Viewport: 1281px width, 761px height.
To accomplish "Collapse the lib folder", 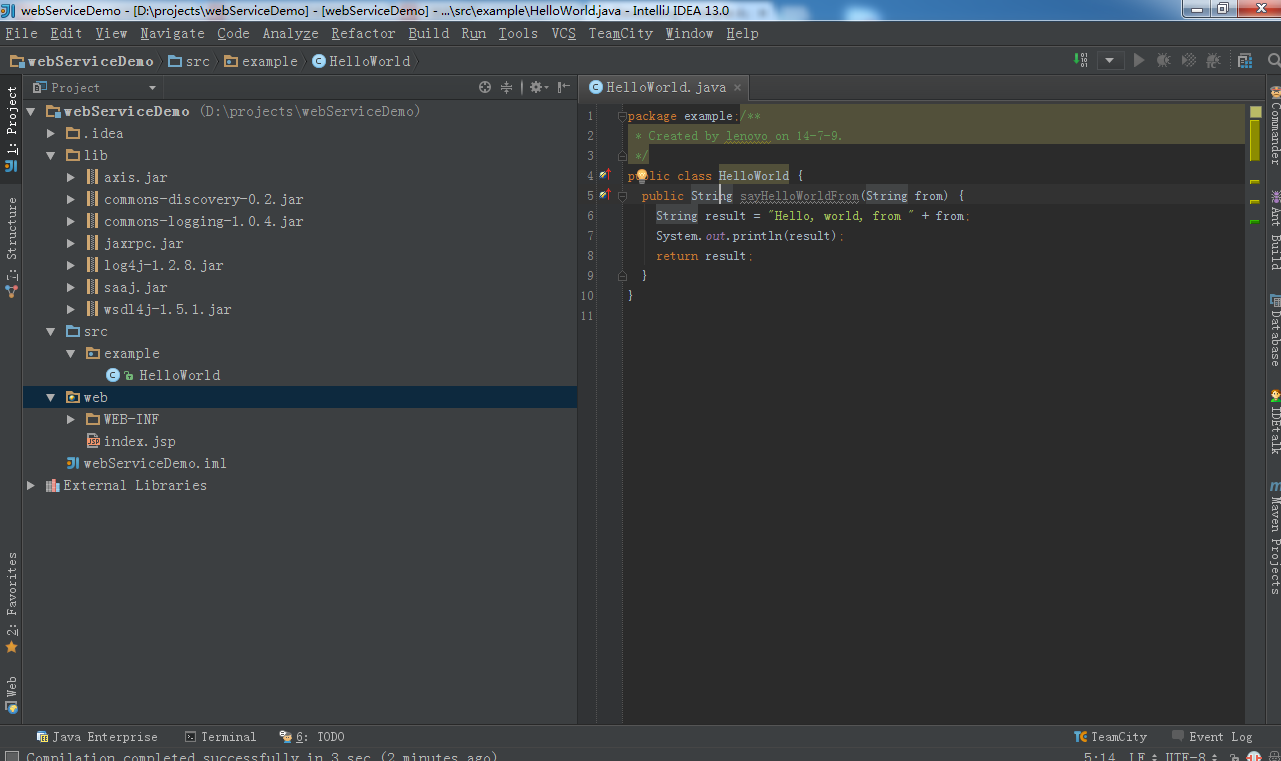I will click(51, 155).
